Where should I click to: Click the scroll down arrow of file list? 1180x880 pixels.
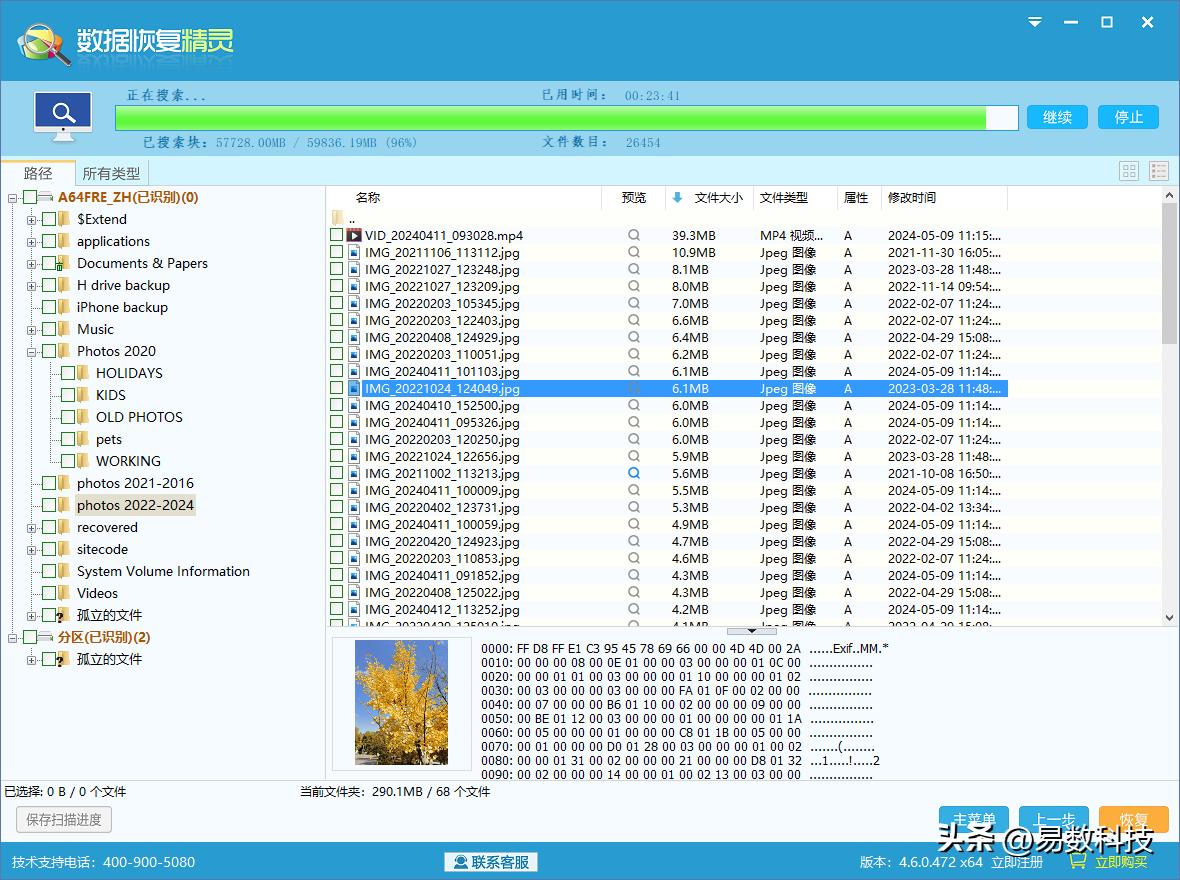pyautogui.click(x=1169, y=618)
